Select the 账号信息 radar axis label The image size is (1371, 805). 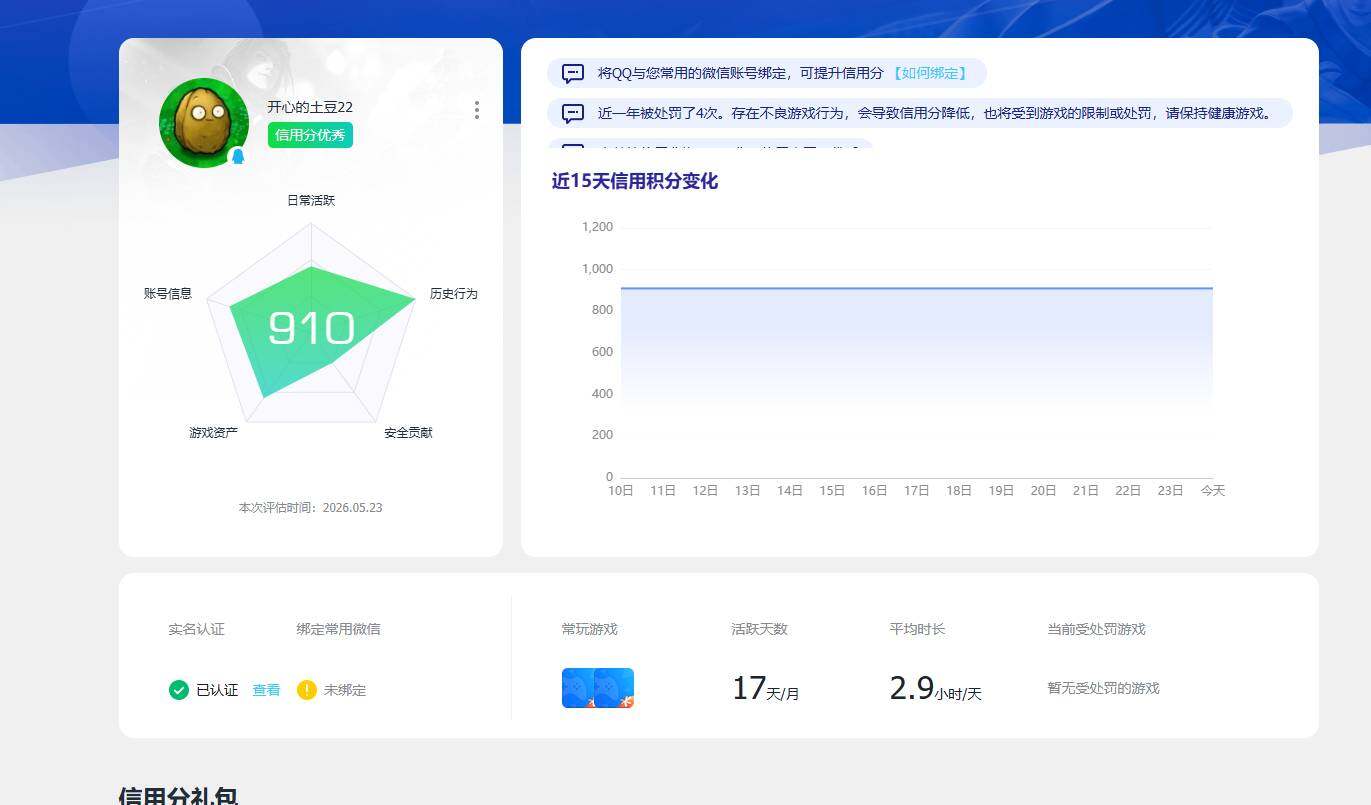(x=168, y=294)
